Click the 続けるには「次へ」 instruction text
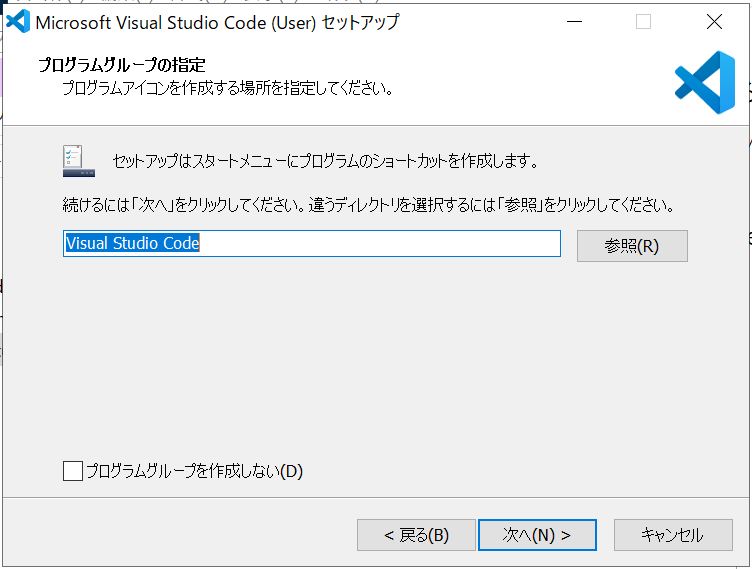Image resolution: width=752 pixels, height=569 pixels. click(368, 205)
